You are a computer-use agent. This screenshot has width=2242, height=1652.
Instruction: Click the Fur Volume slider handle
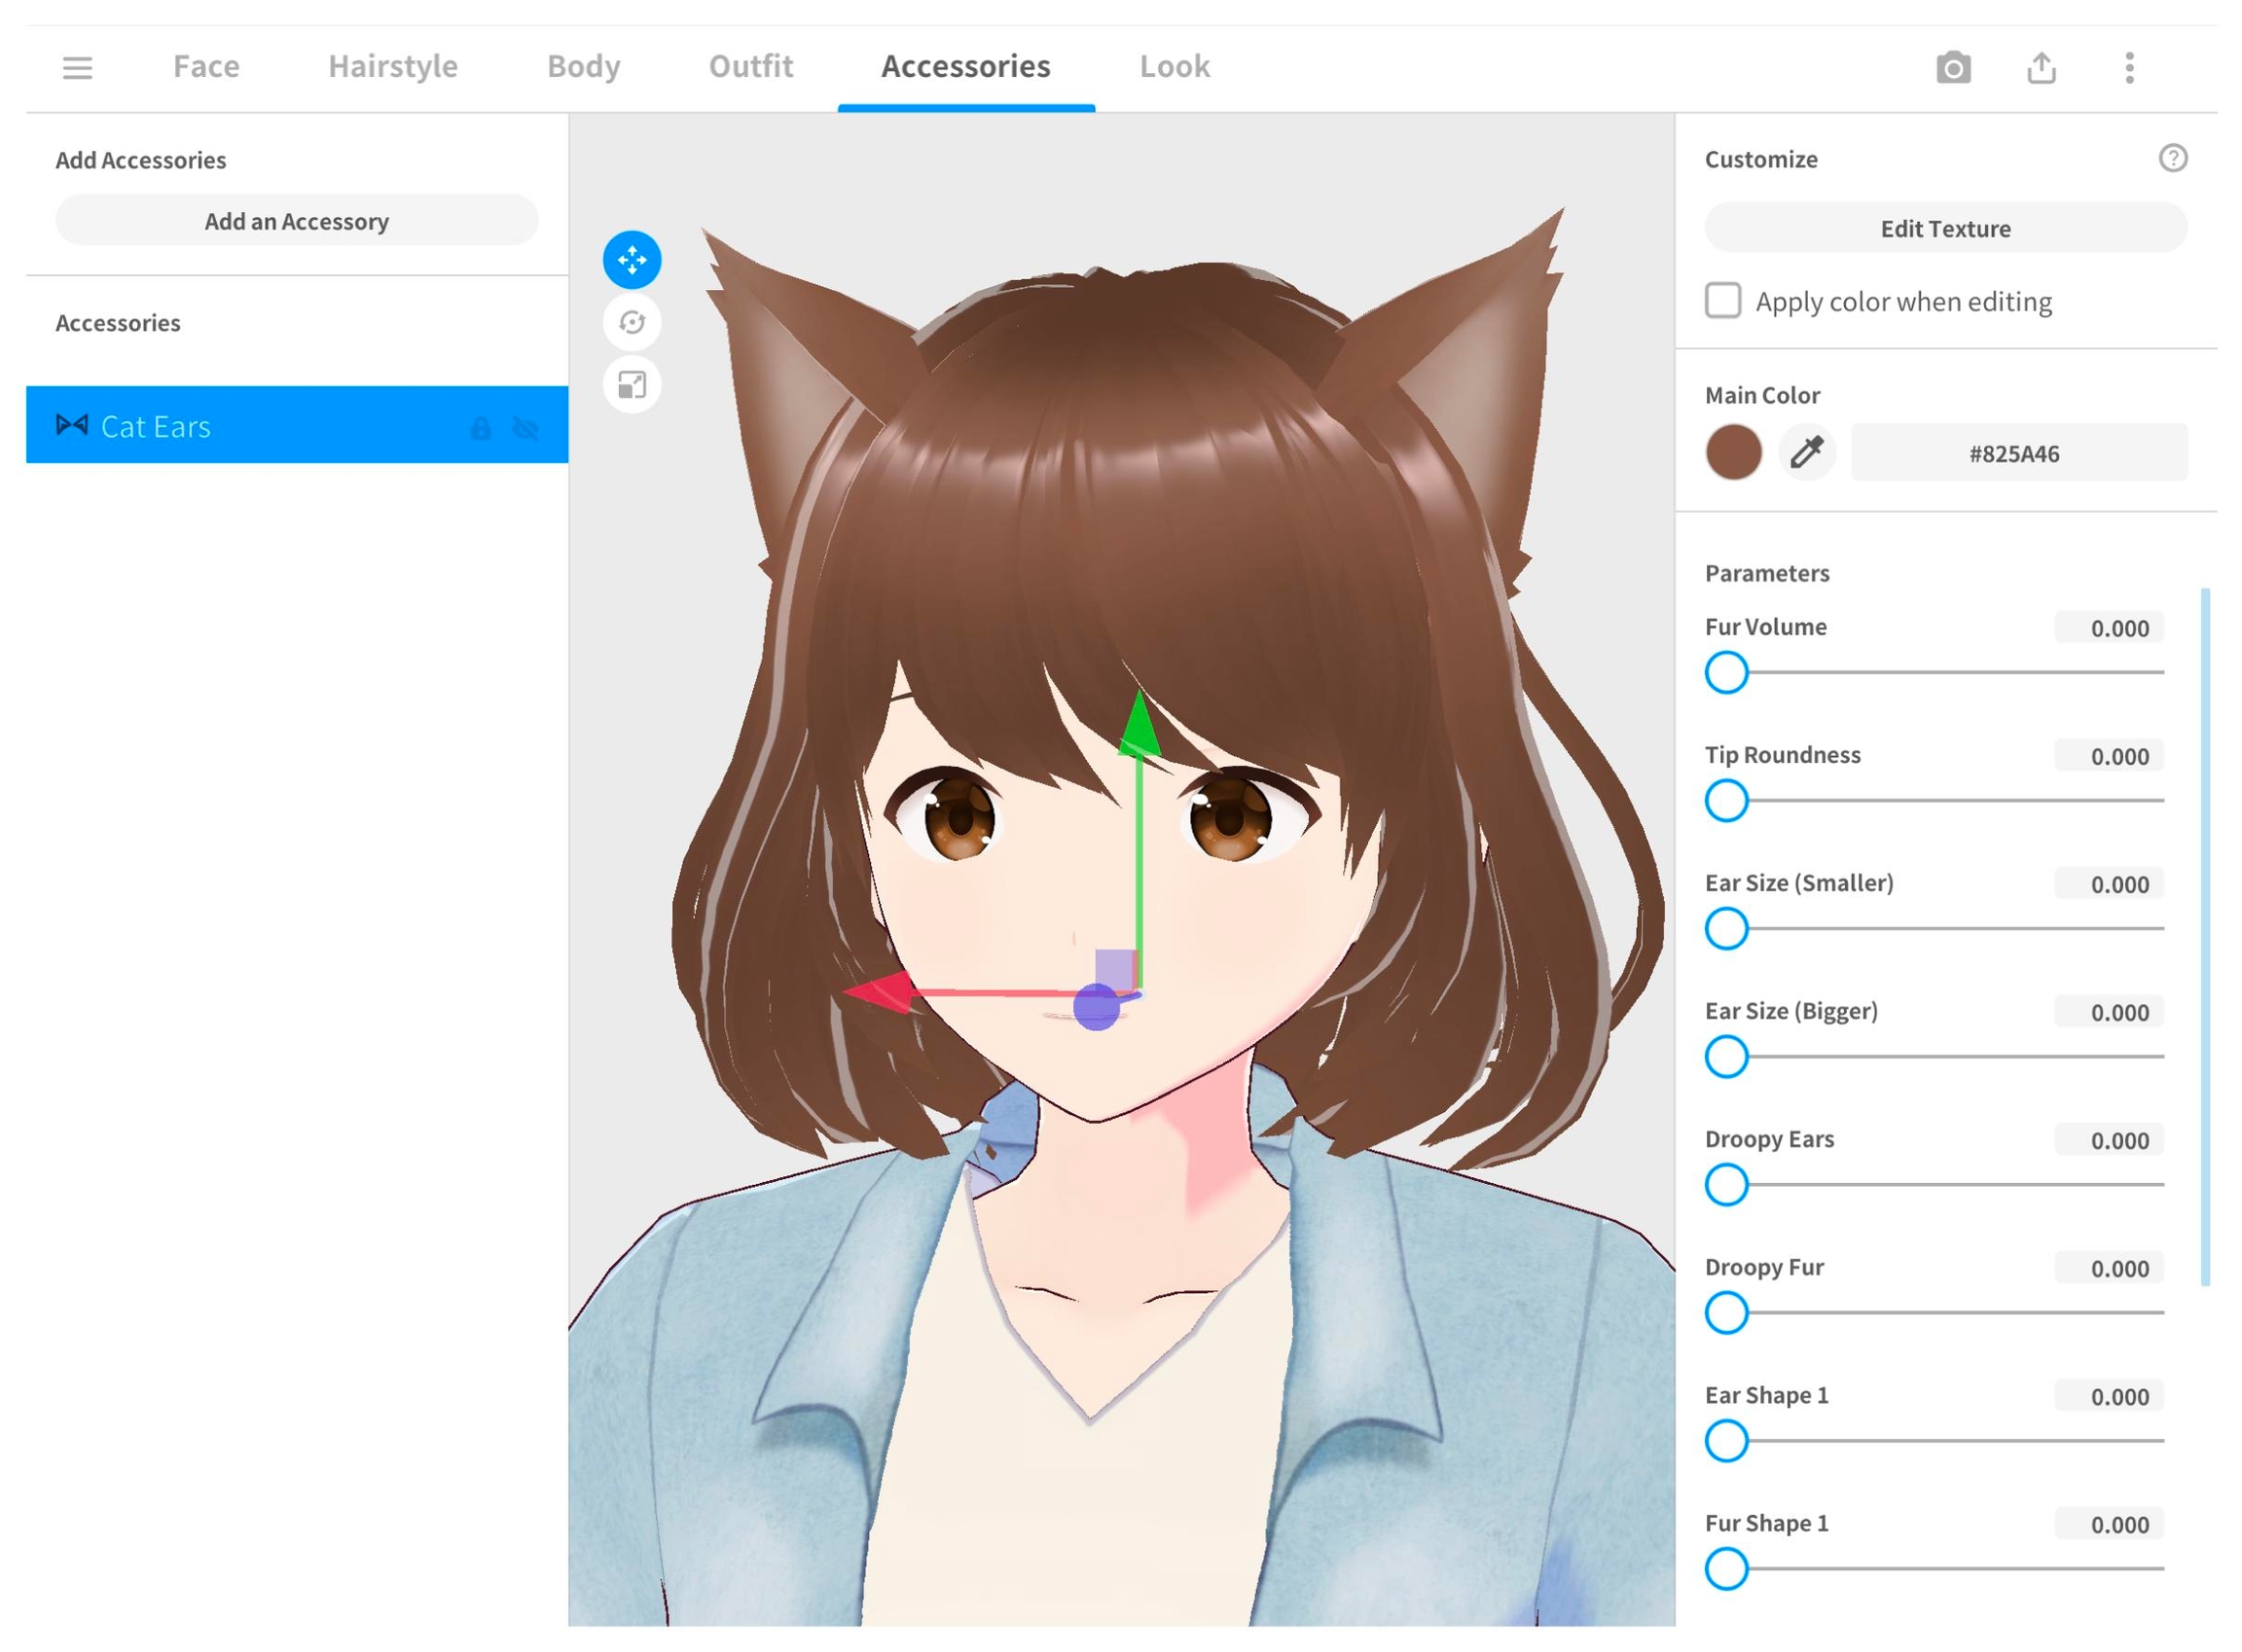[1726, 672]
